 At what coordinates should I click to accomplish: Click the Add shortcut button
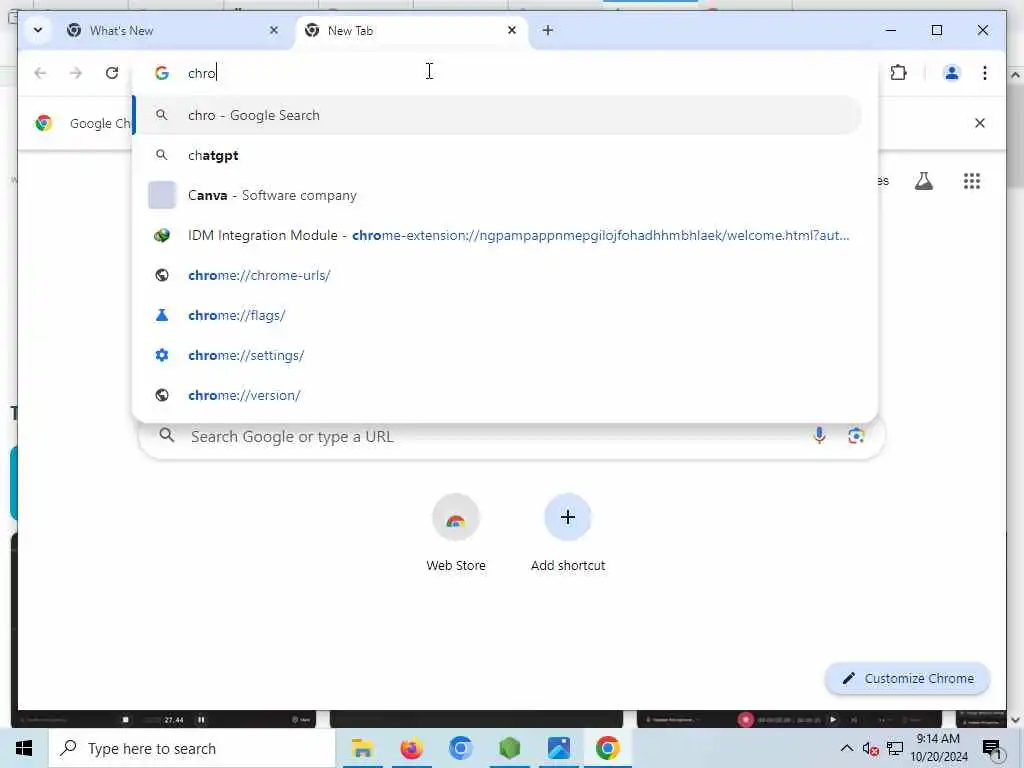(x=568, y=533)
